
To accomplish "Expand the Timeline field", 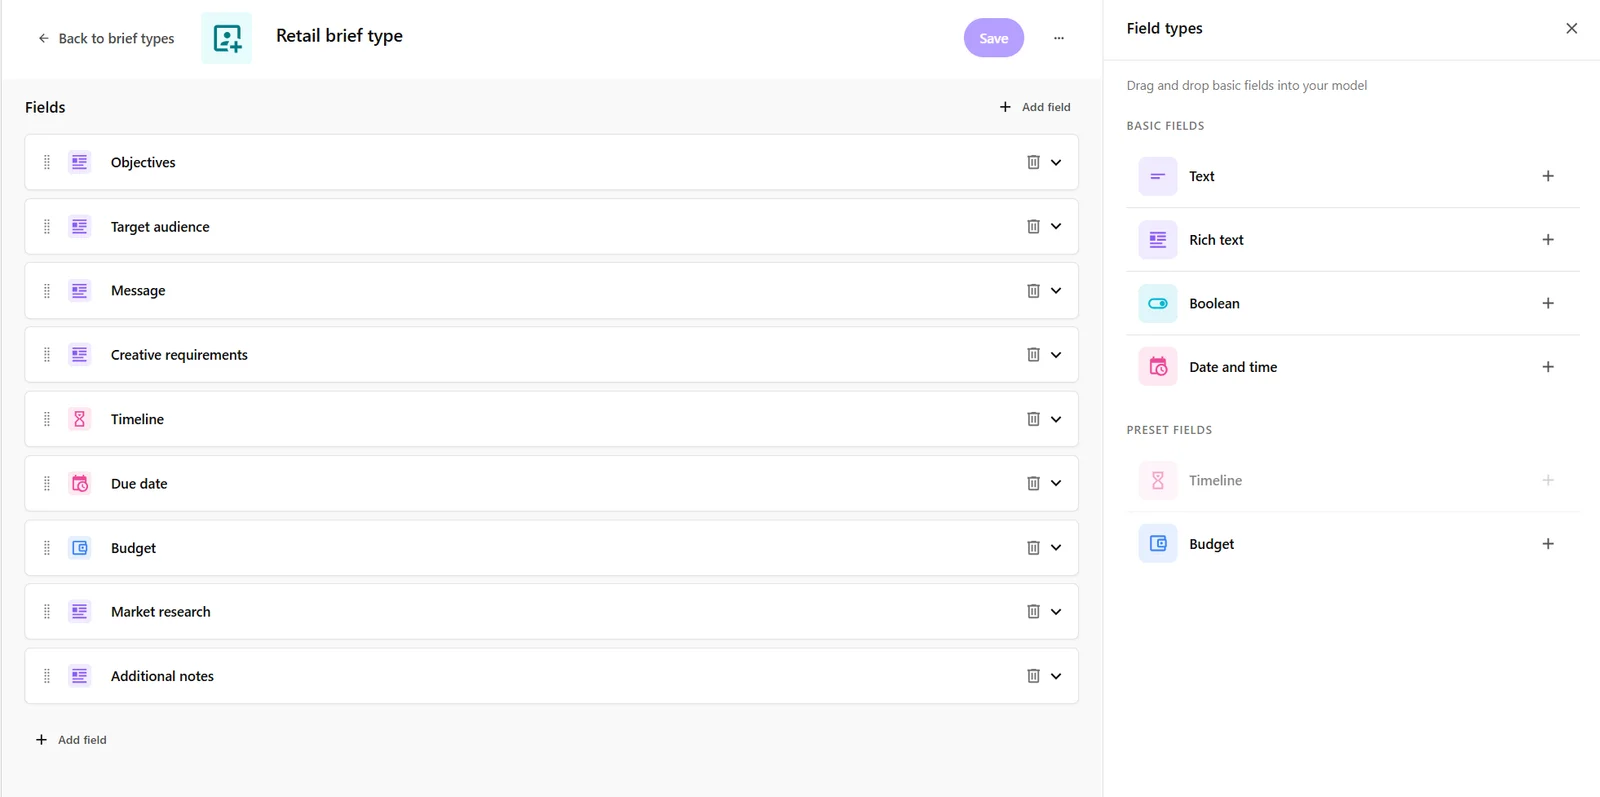I will [1056, 419].
